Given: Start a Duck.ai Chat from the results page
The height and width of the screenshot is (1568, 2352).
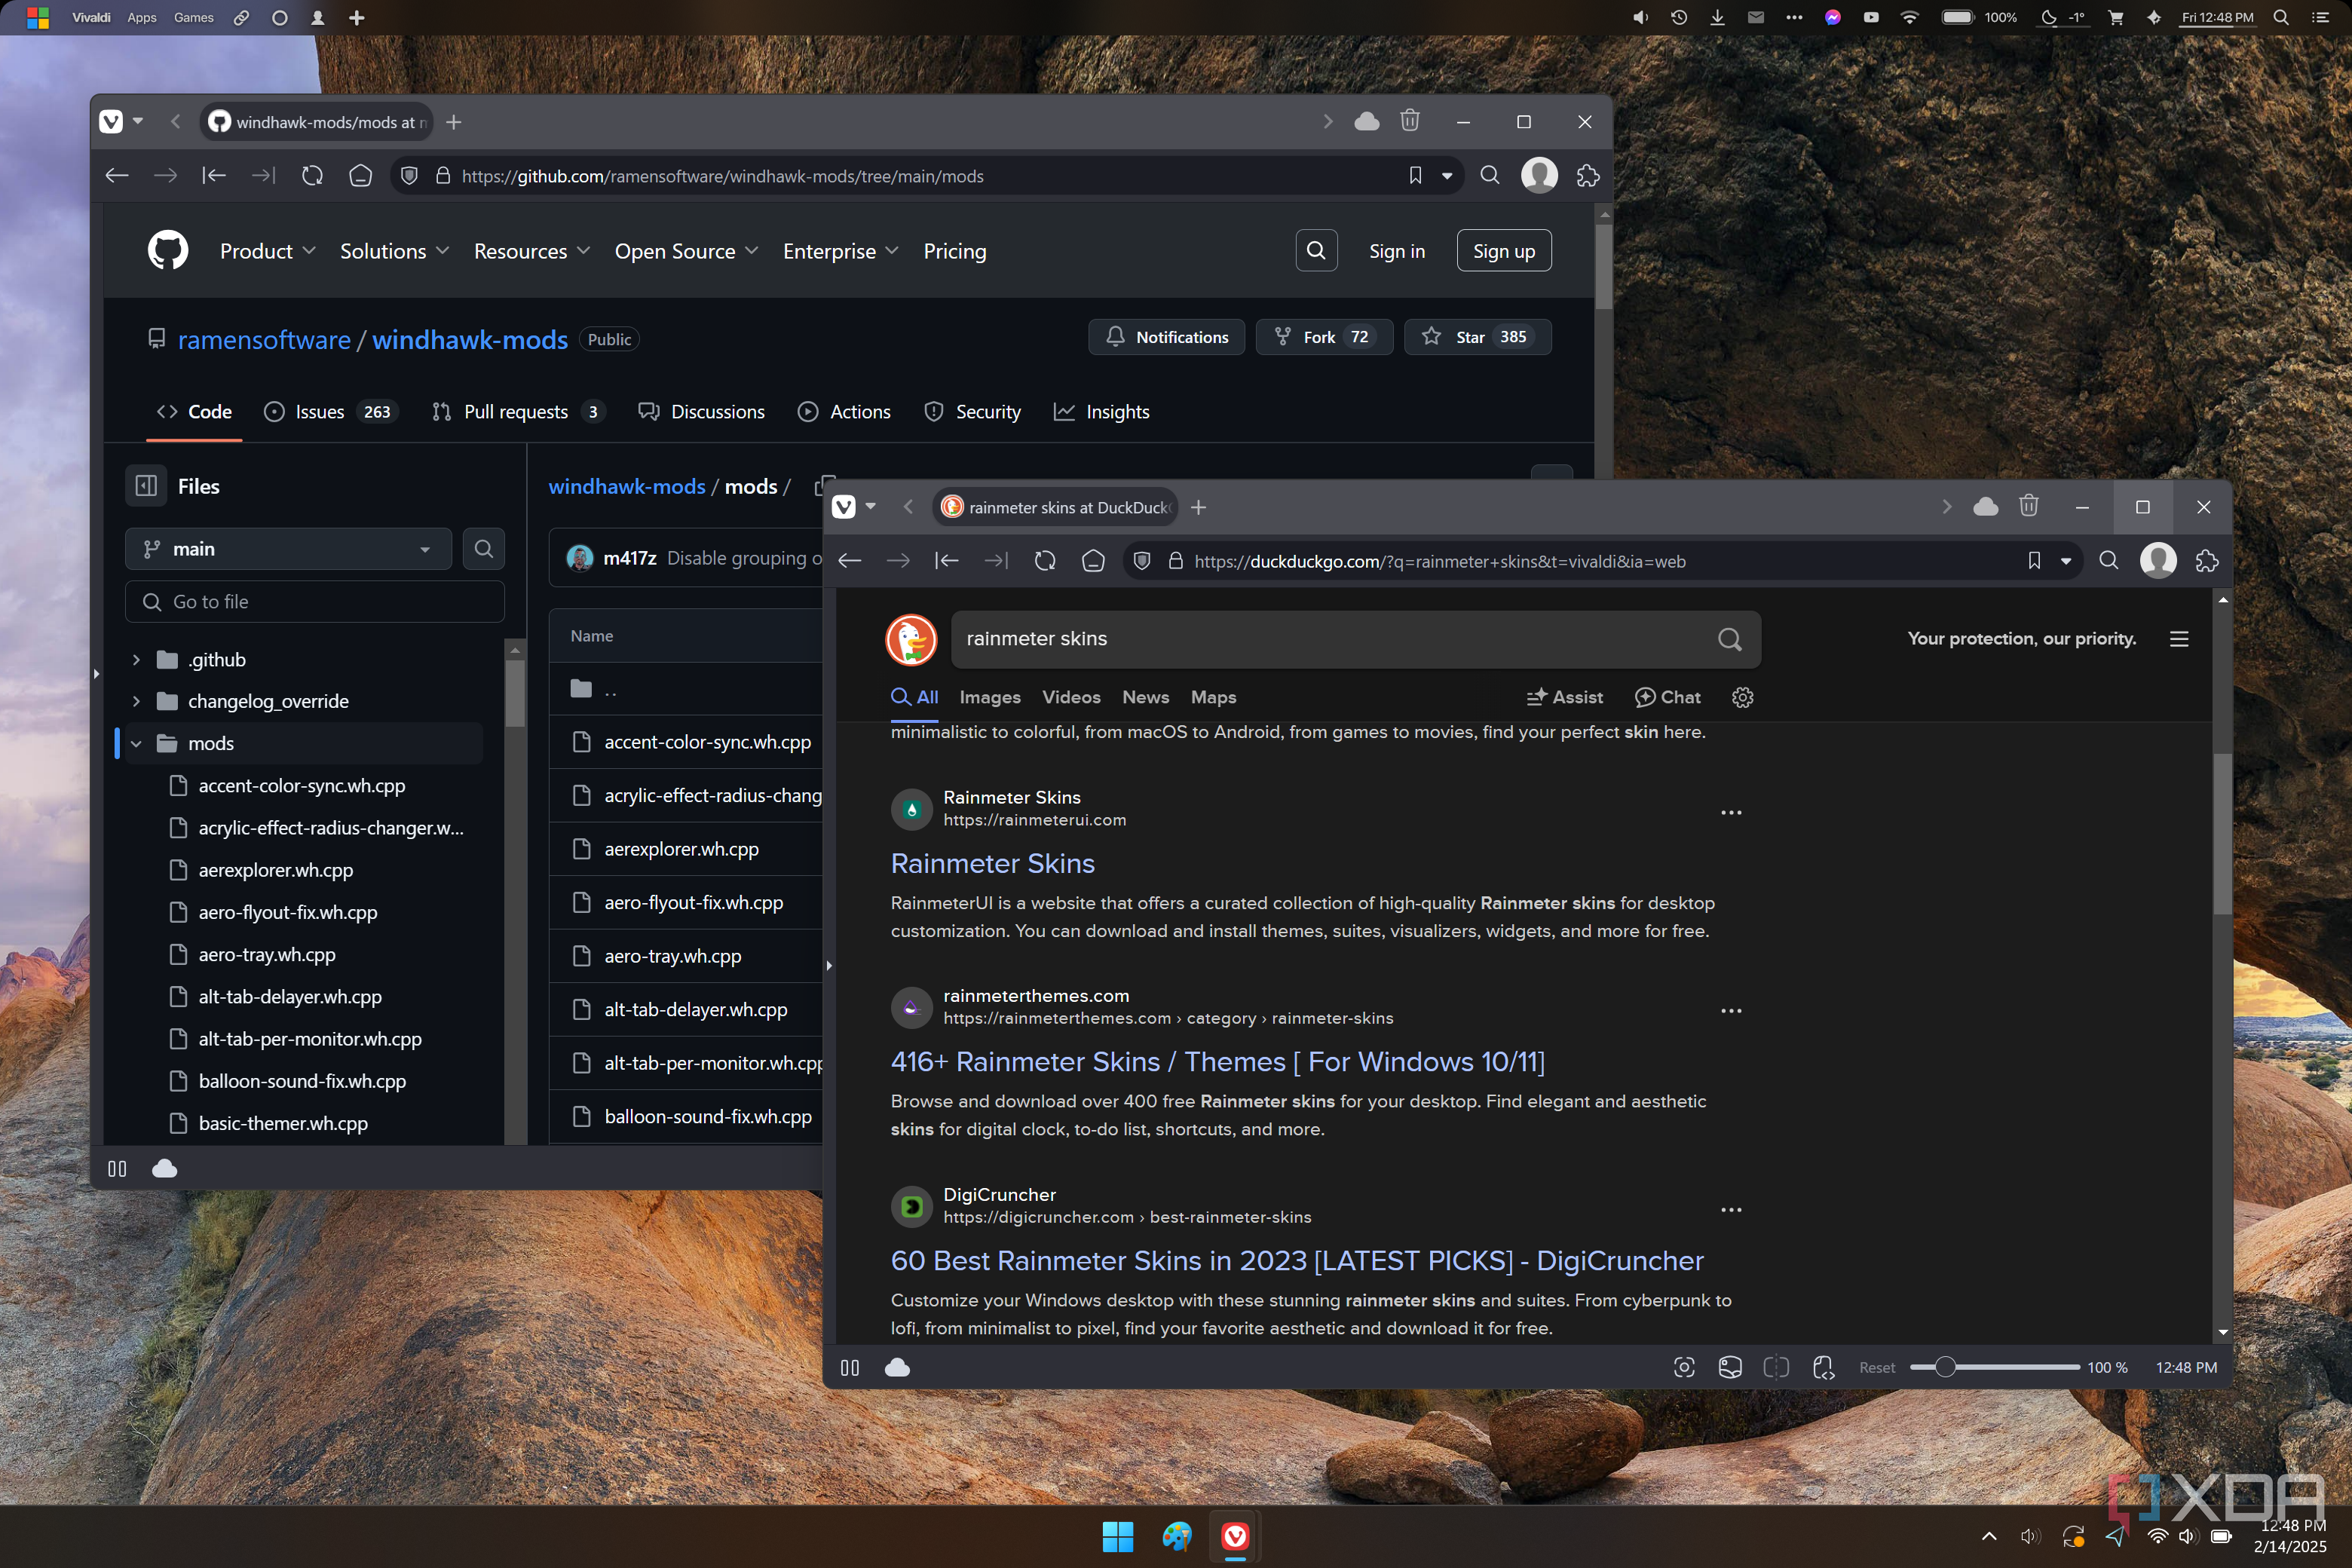Looking at the screenshot, I should point(1666,697).
